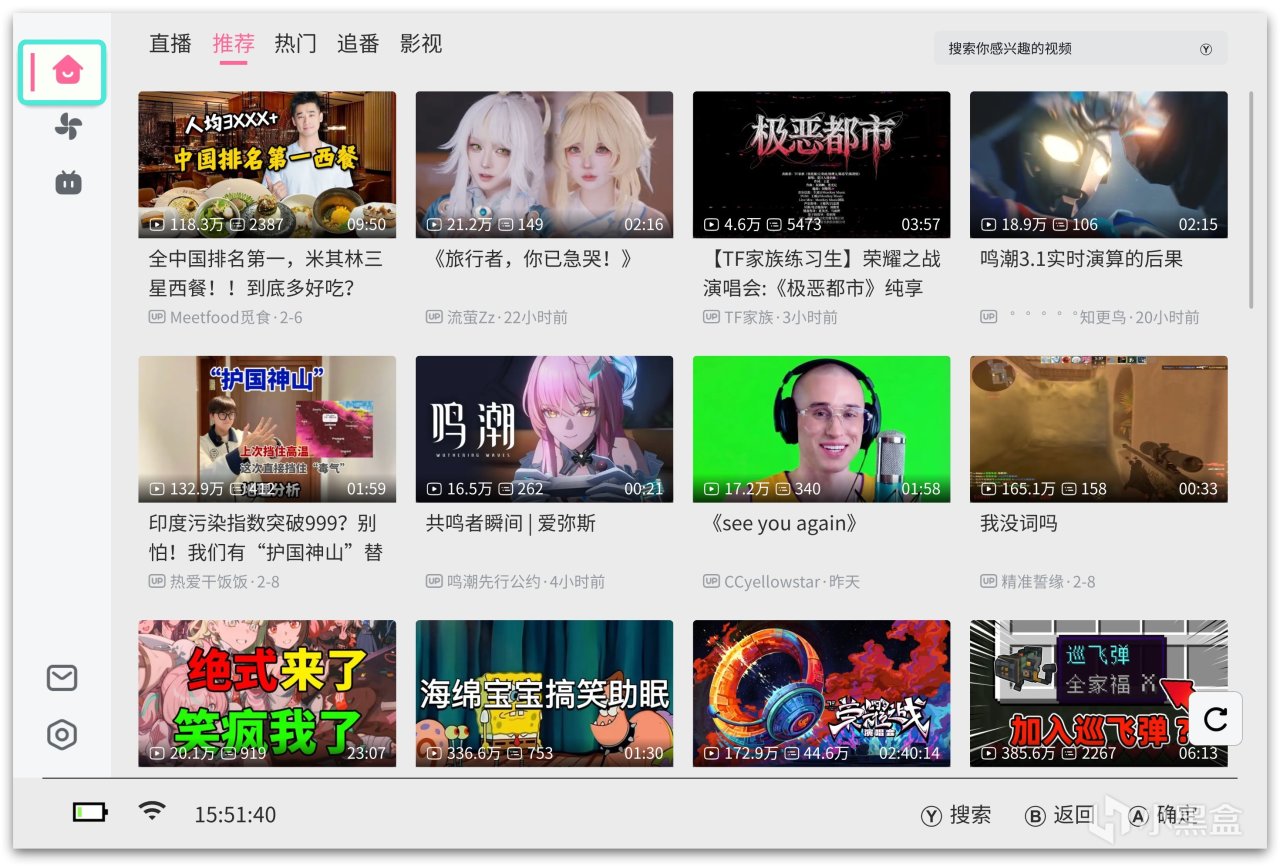Open the Ultraman-style video thumbnail
1280x866 pixels.
1098,165
